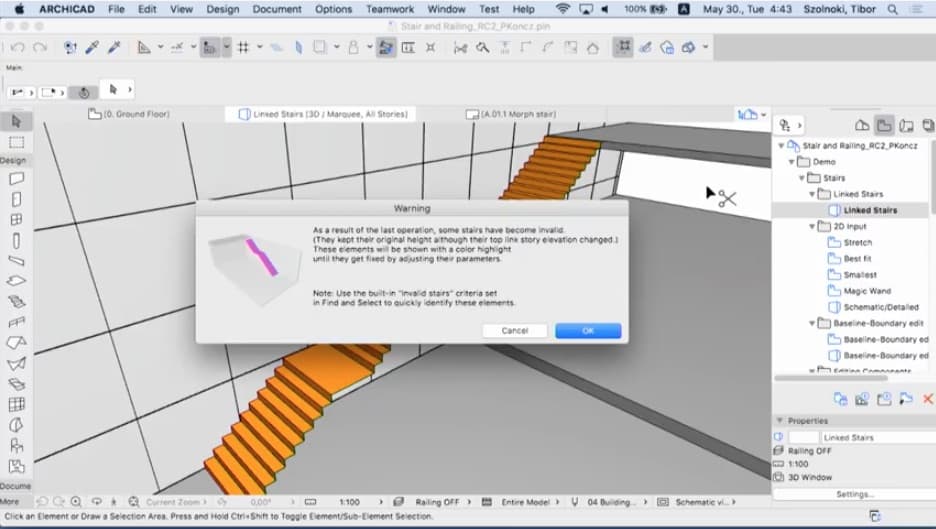Image resolution: width=936 pixels, height=529 pixels.
Task: Select the Arrow tool in toolbox
Action: click(16, 121)
